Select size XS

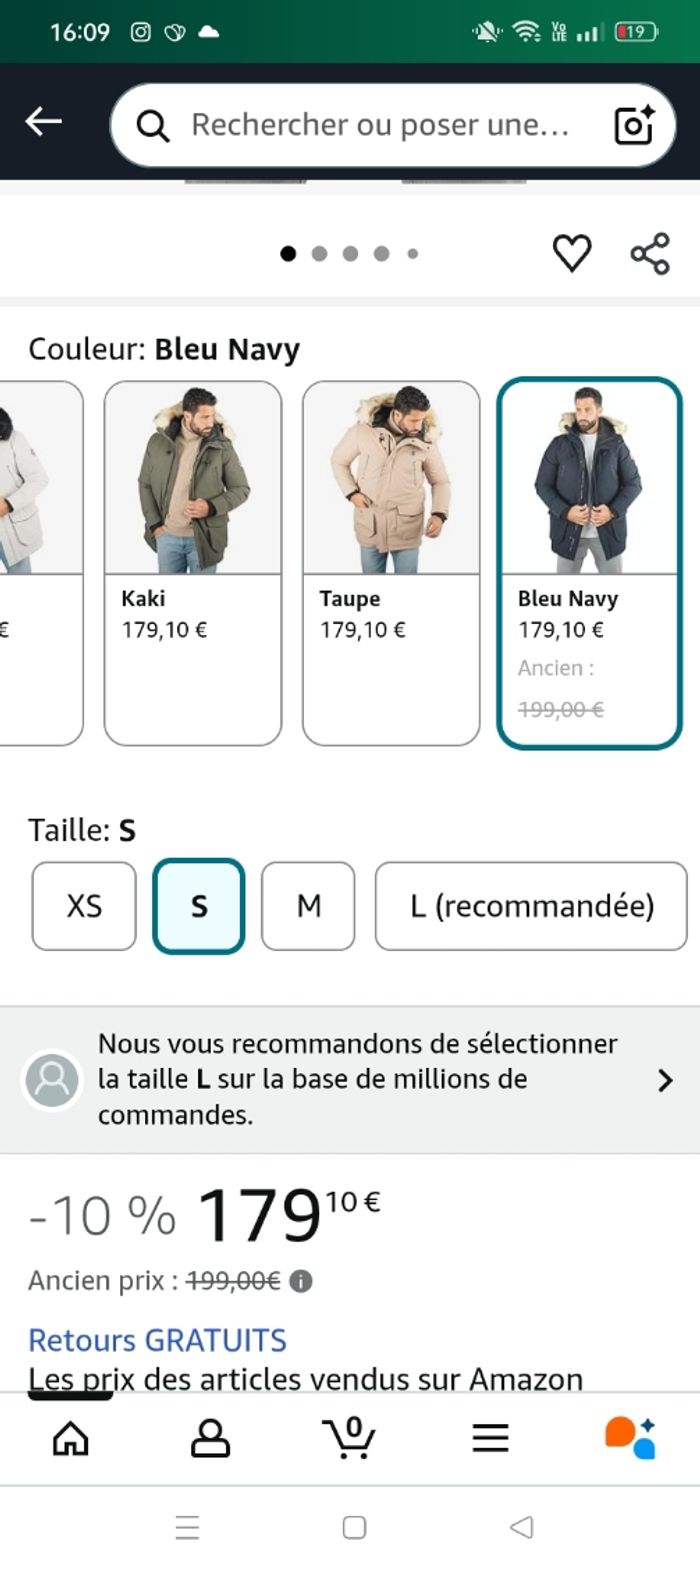pos(84,906)
